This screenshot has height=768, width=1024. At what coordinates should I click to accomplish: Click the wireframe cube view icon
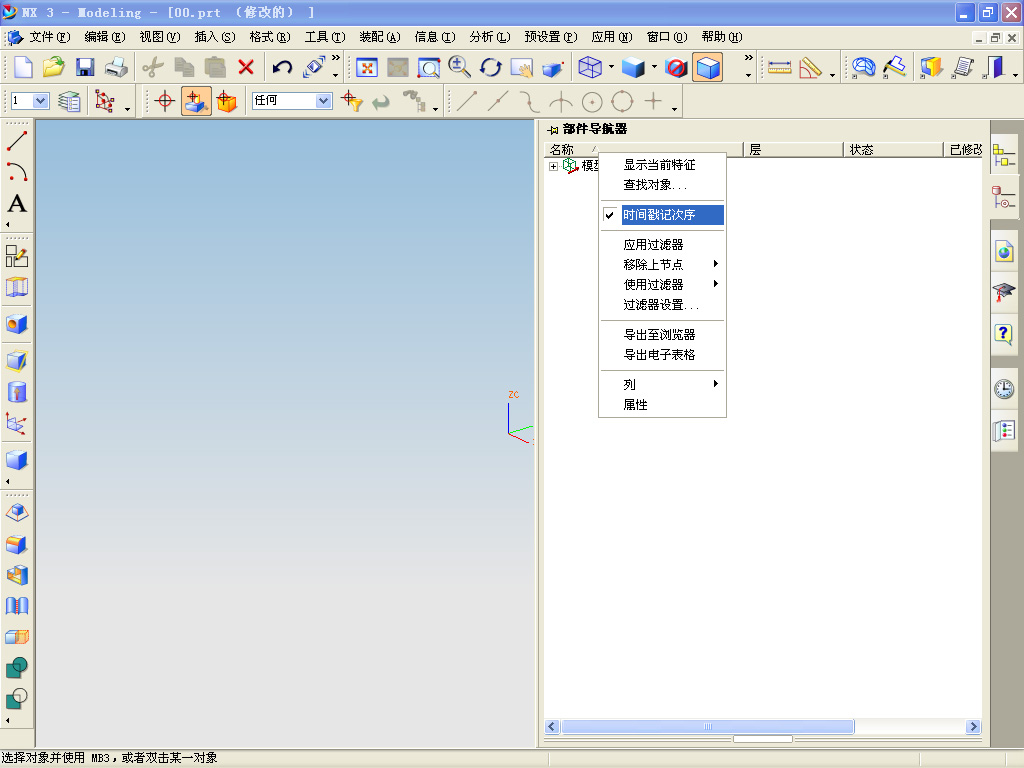pyautogui.click(x=590, y=67)
